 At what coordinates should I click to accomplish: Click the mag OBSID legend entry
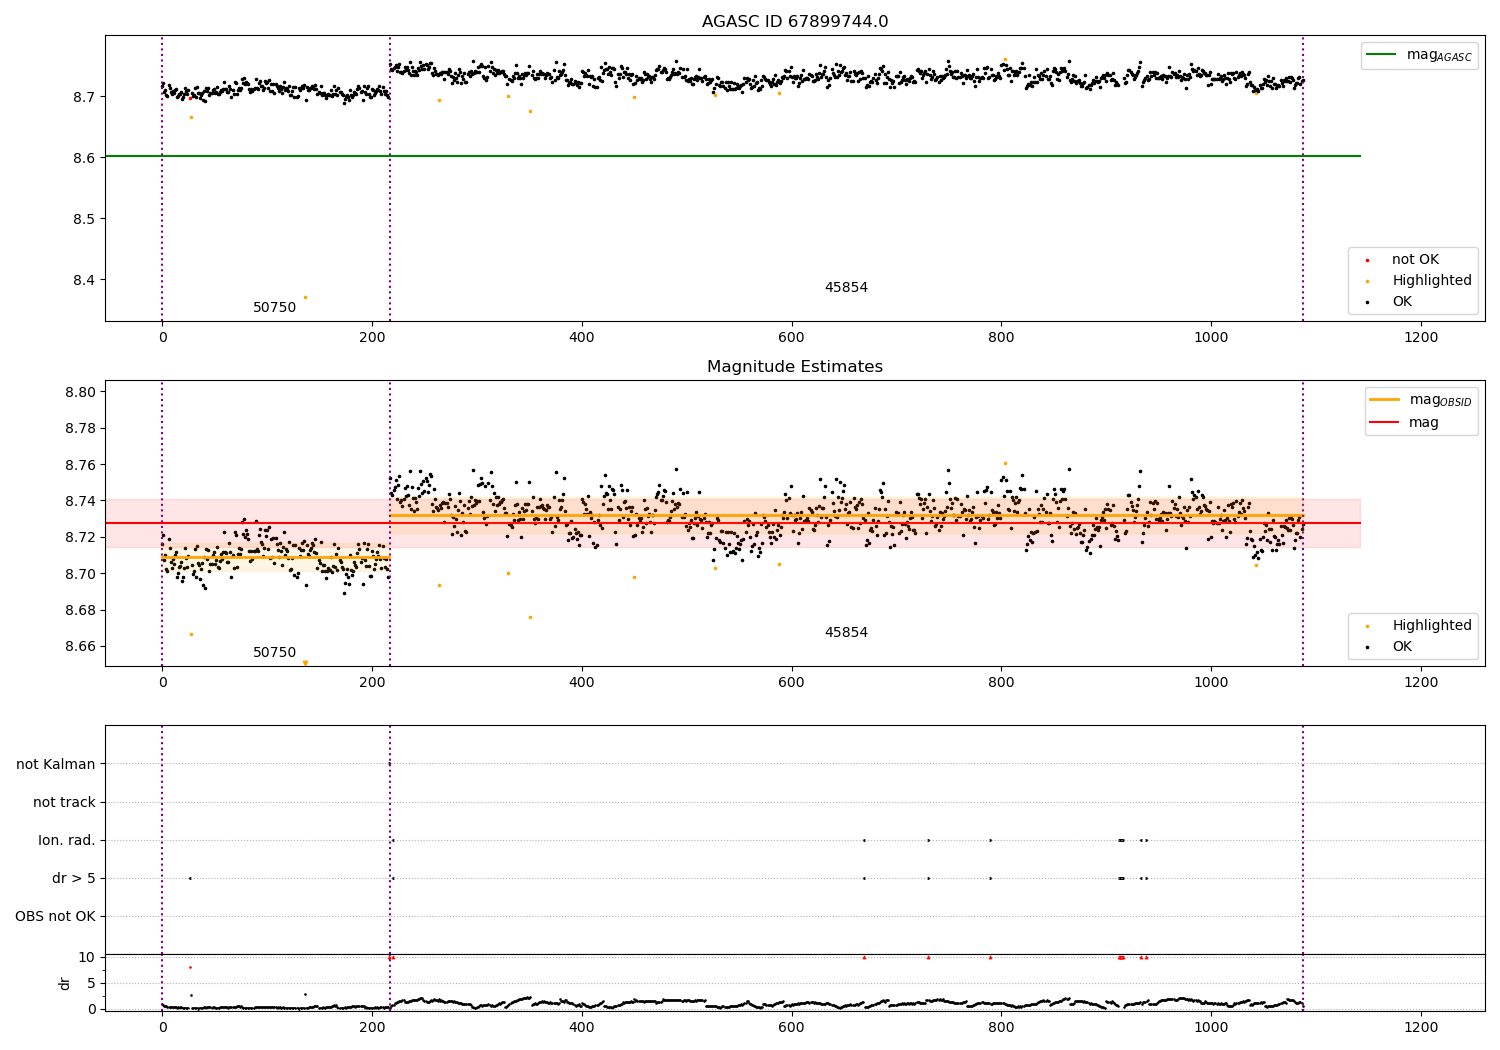1421,400
